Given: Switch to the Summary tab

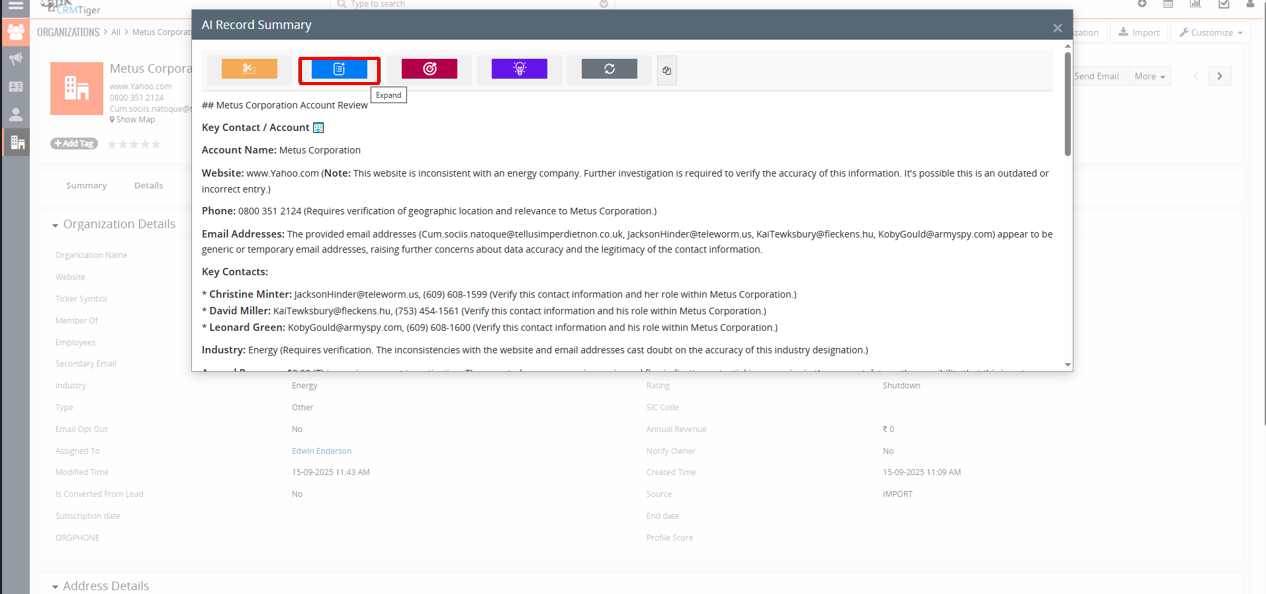Looking at the screenshot, I should pos(86,185).
